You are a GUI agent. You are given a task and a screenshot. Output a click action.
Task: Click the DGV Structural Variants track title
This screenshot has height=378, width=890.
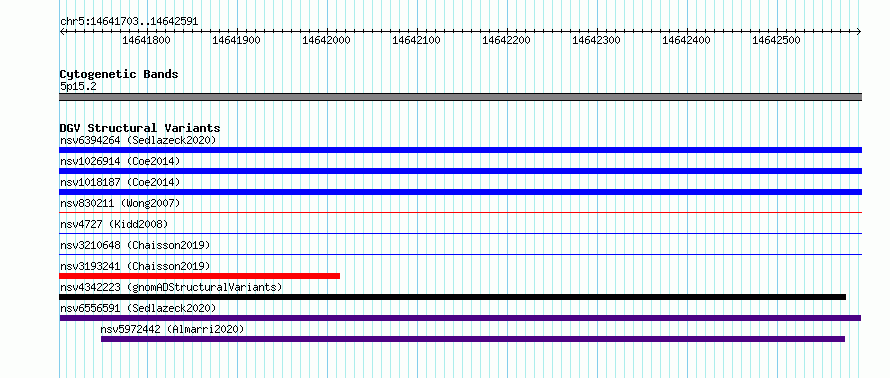pos(140,128)
